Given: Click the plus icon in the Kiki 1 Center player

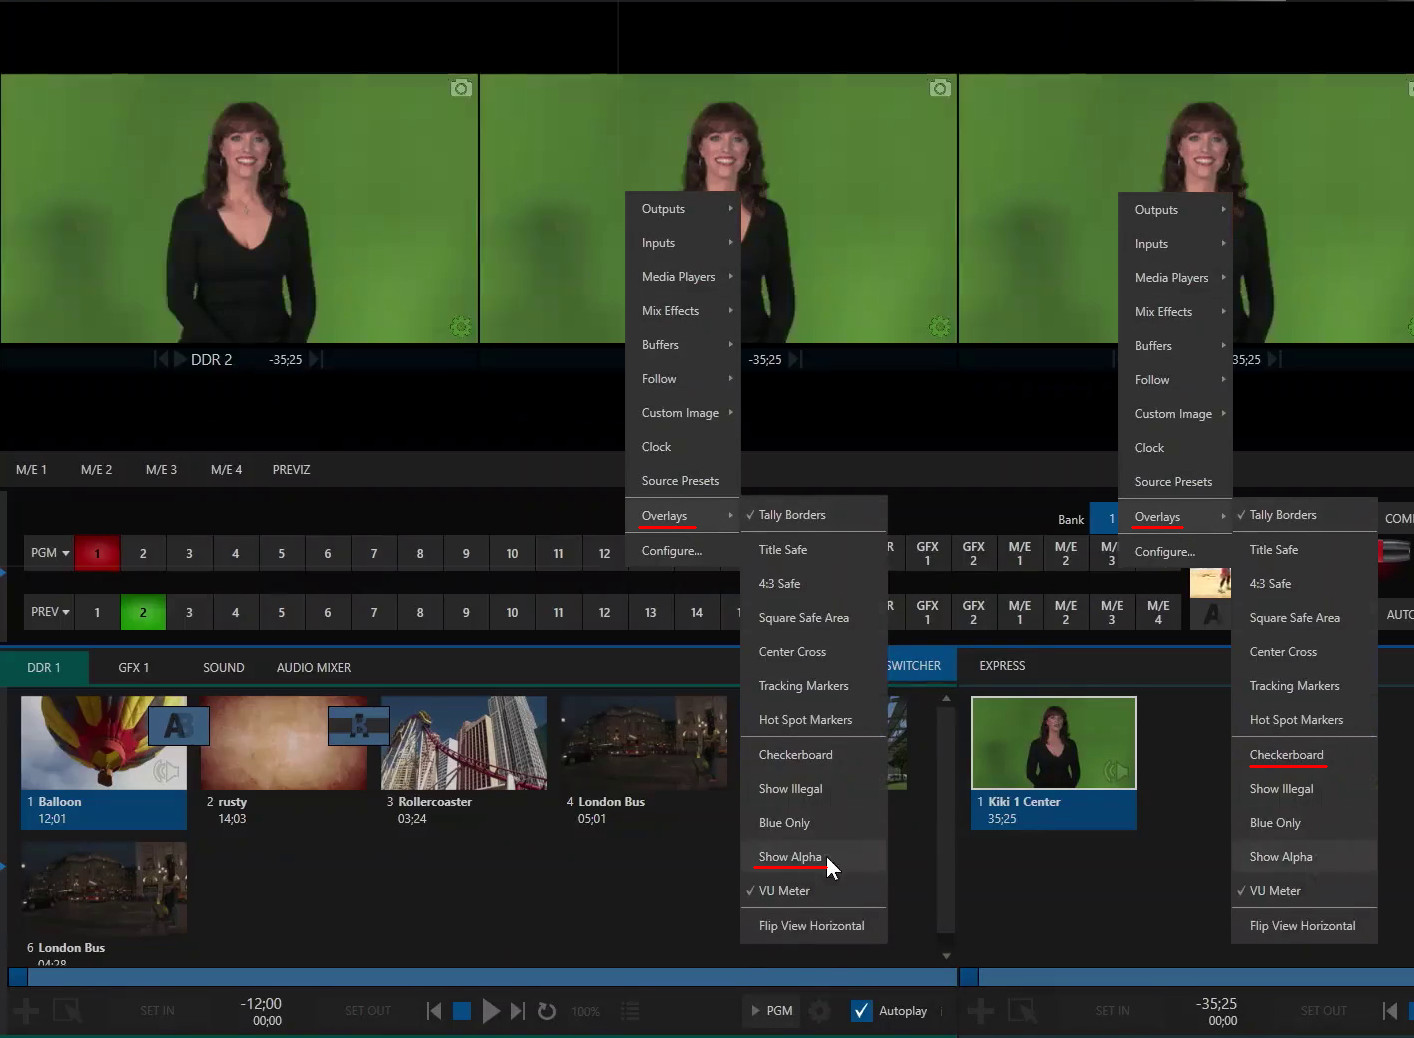Looking at the screenshot, I should click(981, 1011).
